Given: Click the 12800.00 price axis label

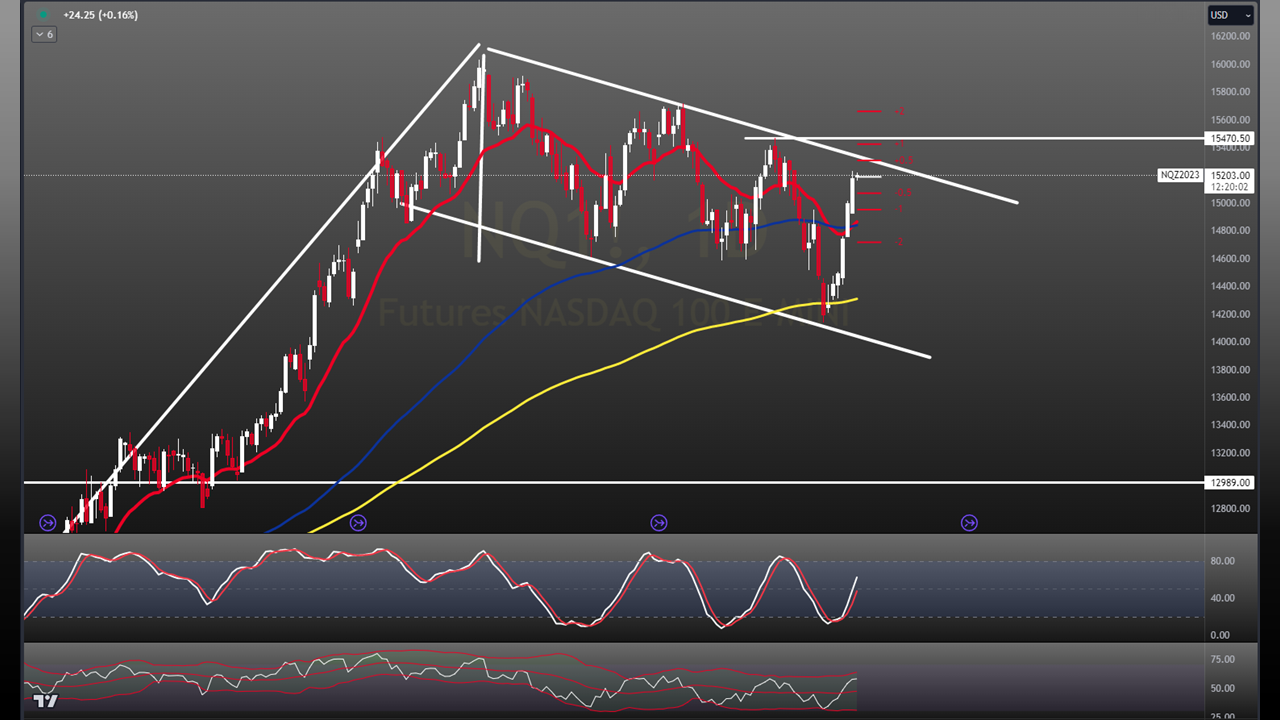Looking at the screenshot, I should (x=1231, y=508).
